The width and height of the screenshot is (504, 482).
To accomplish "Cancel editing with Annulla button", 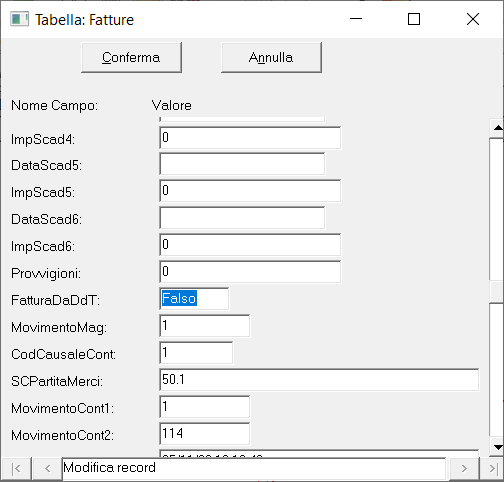I will [271, 57].
